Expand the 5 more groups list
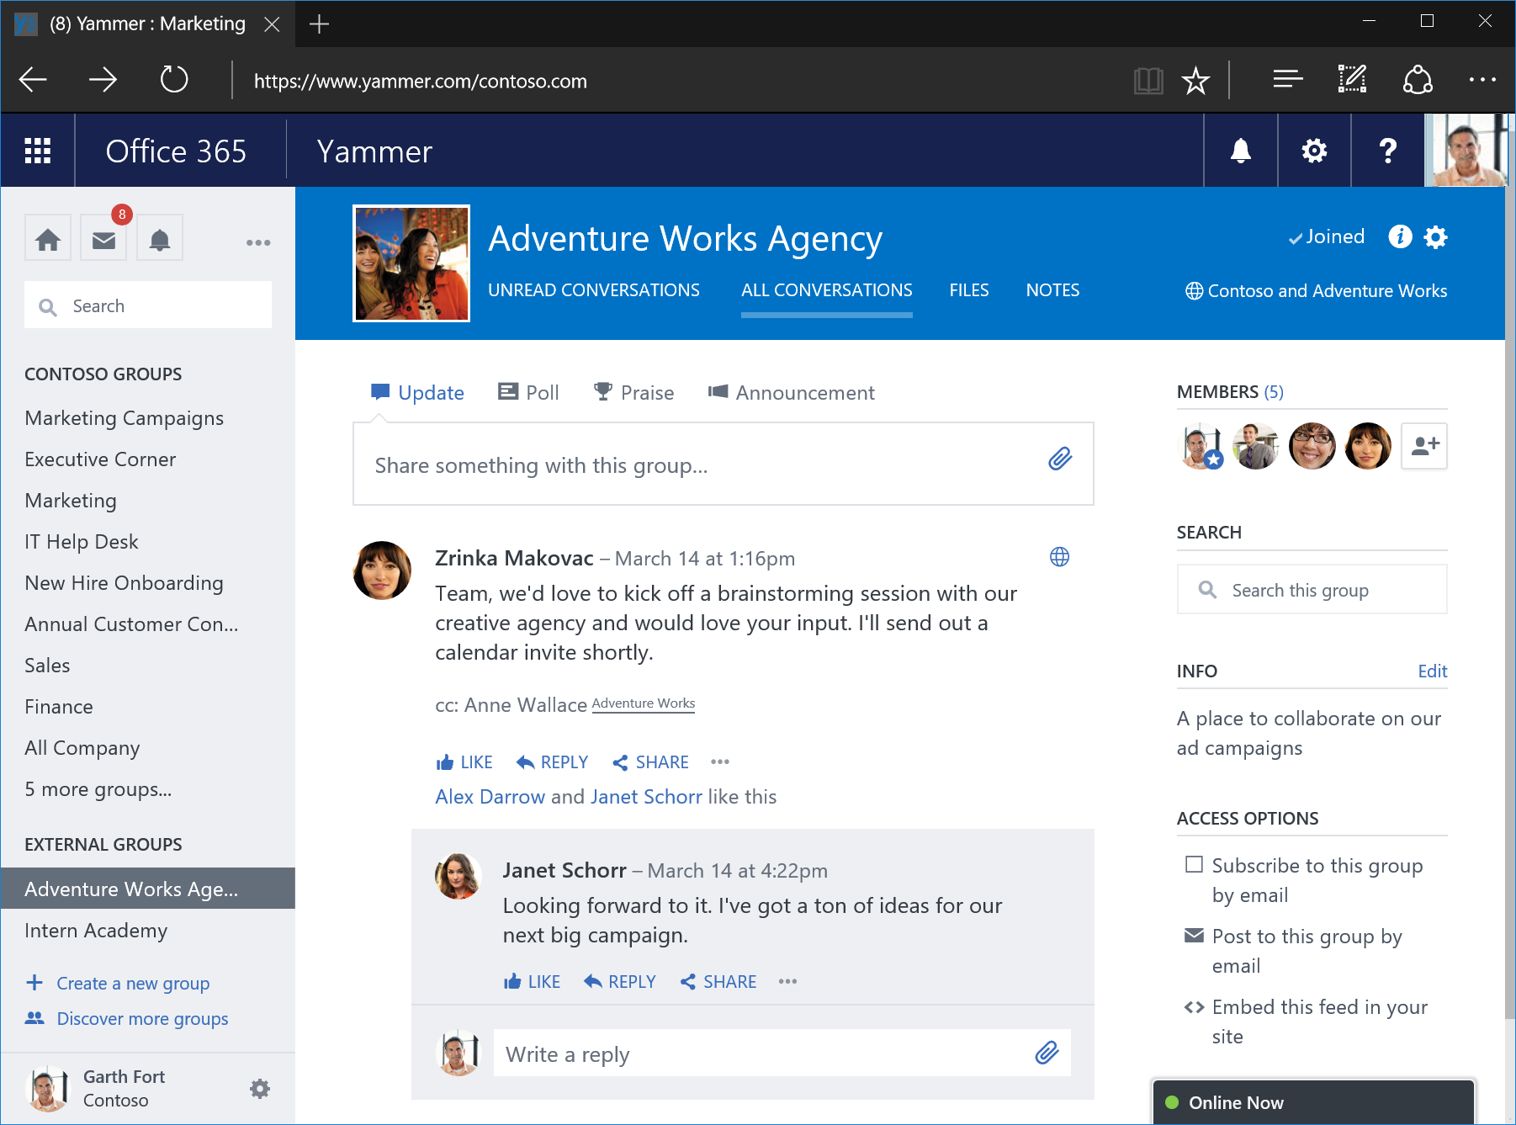Viewport: 1516px width, 1125px height. coord(97,789)
